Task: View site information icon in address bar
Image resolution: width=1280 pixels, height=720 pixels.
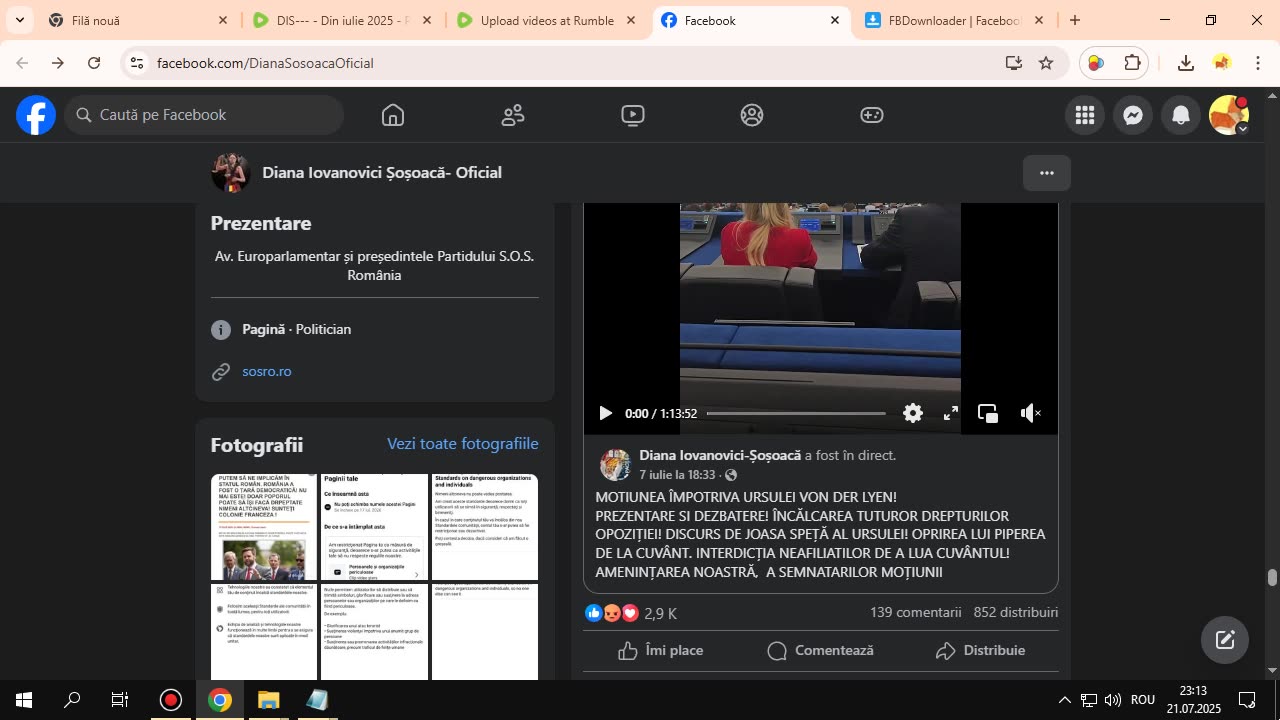Action: pos(137,63)
